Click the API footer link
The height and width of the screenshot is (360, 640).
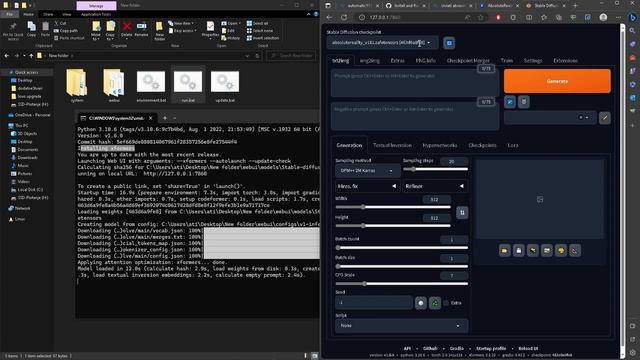click(407, 349)
